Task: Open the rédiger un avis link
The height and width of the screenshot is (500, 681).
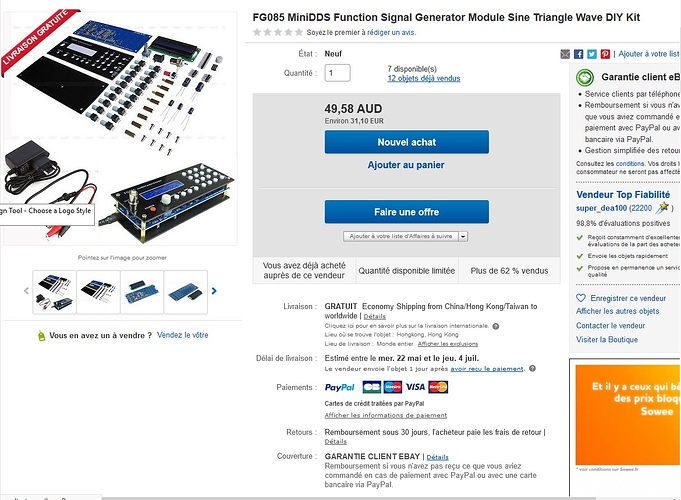Action: click(x=391, y=32)
